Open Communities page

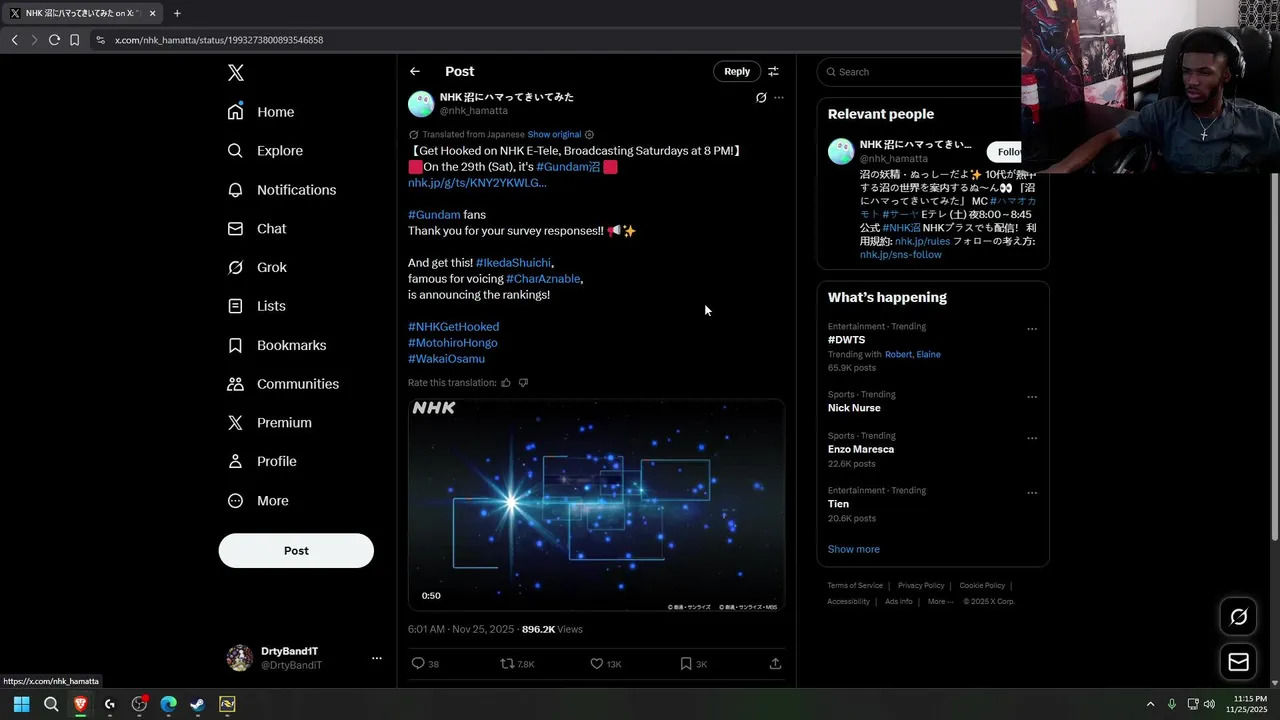(283, 384)
